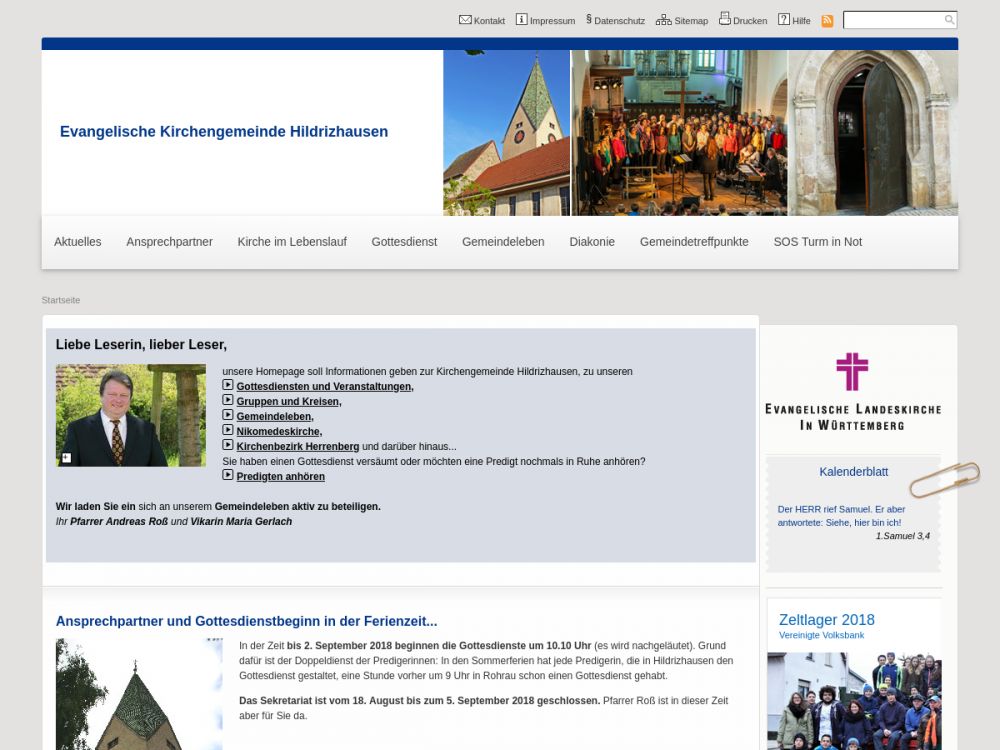Open the Predigten anhören link

(280, 477)
